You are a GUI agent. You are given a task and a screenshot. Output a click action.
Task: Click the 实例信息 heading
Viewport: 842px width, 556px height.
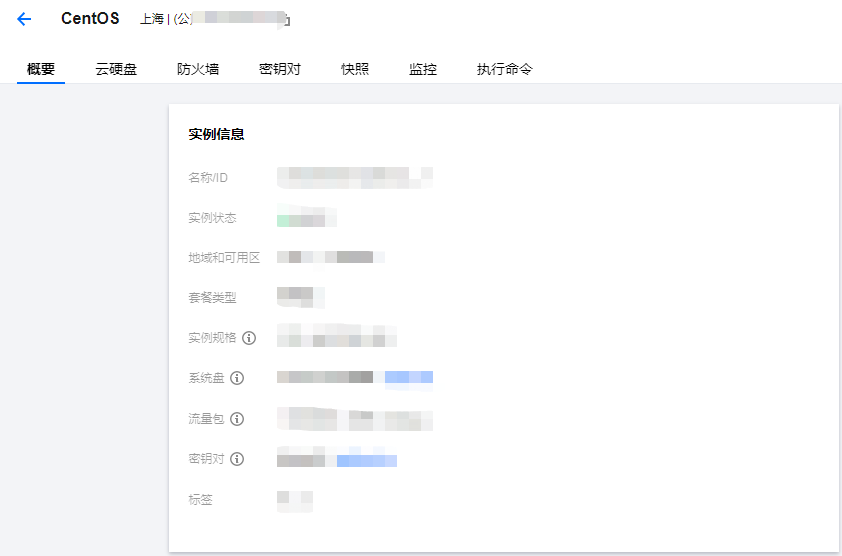coord(216,134)
